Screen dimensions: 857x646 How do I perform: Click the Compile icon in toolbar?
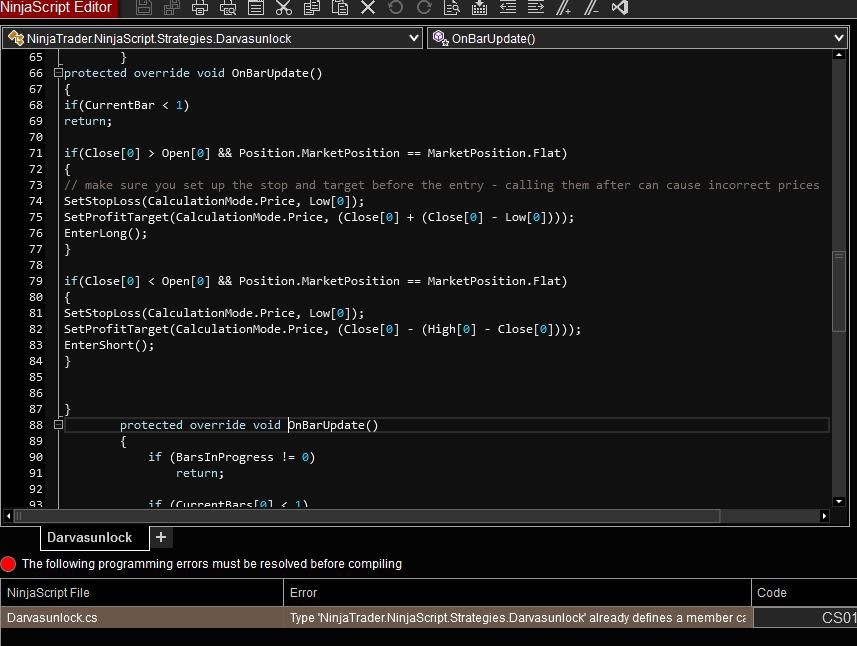point(479,8)
